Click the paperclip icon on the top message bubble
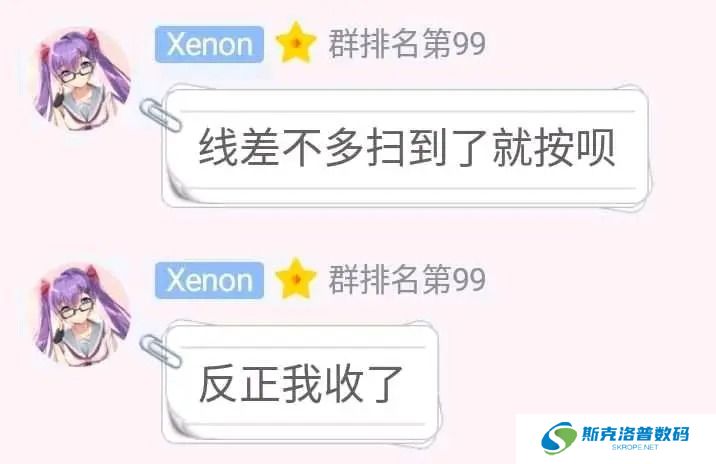The height and width of the screenshot is (464, 716). point(159,114)
